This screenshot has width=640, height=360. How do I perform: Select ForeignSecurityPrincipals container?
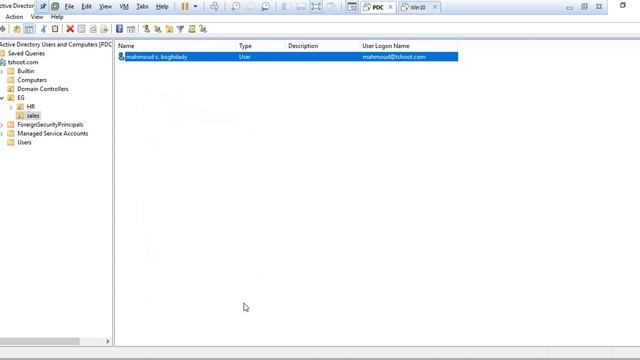click(x=50, y=125)
